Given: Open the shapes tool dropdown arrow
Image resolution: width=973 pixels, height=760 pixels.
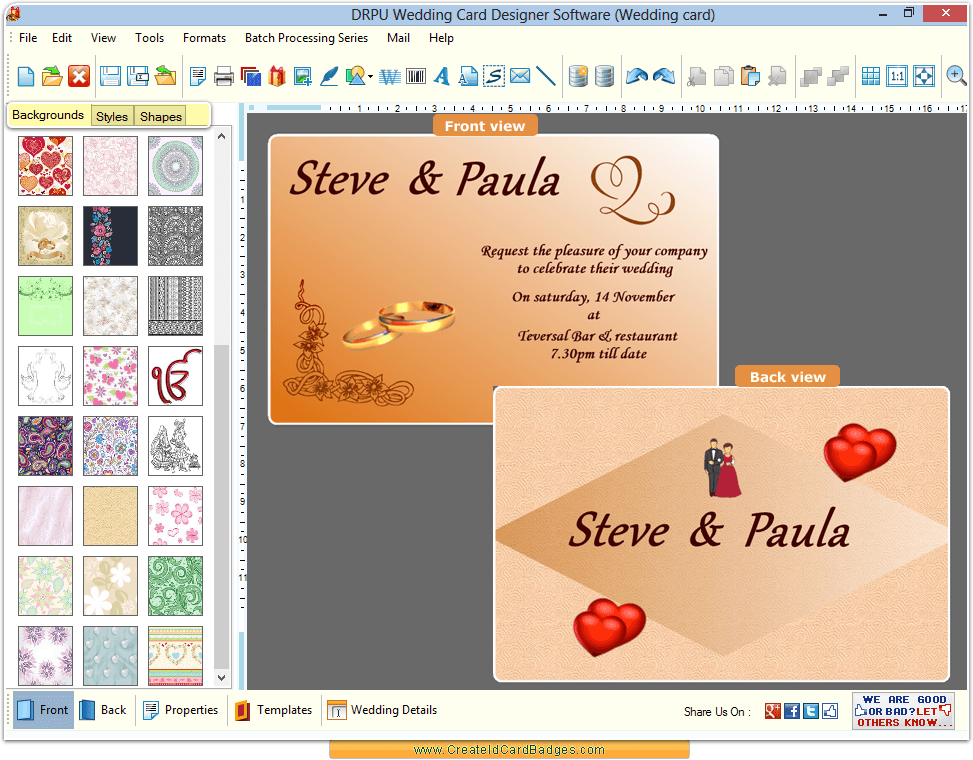Looking at the screenshot, I should pyautogui.click(x=370, y=77).
